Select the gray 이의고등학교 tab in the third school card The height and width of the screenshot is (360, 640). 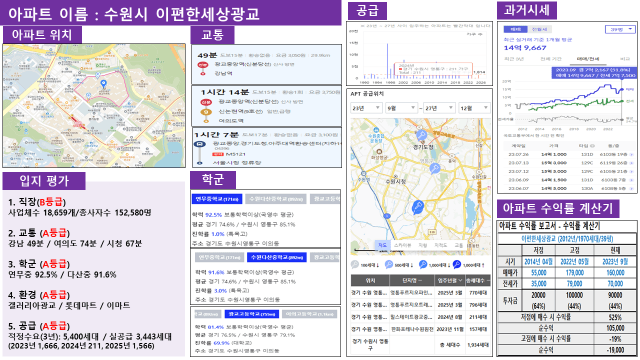[x=310, y=314]
